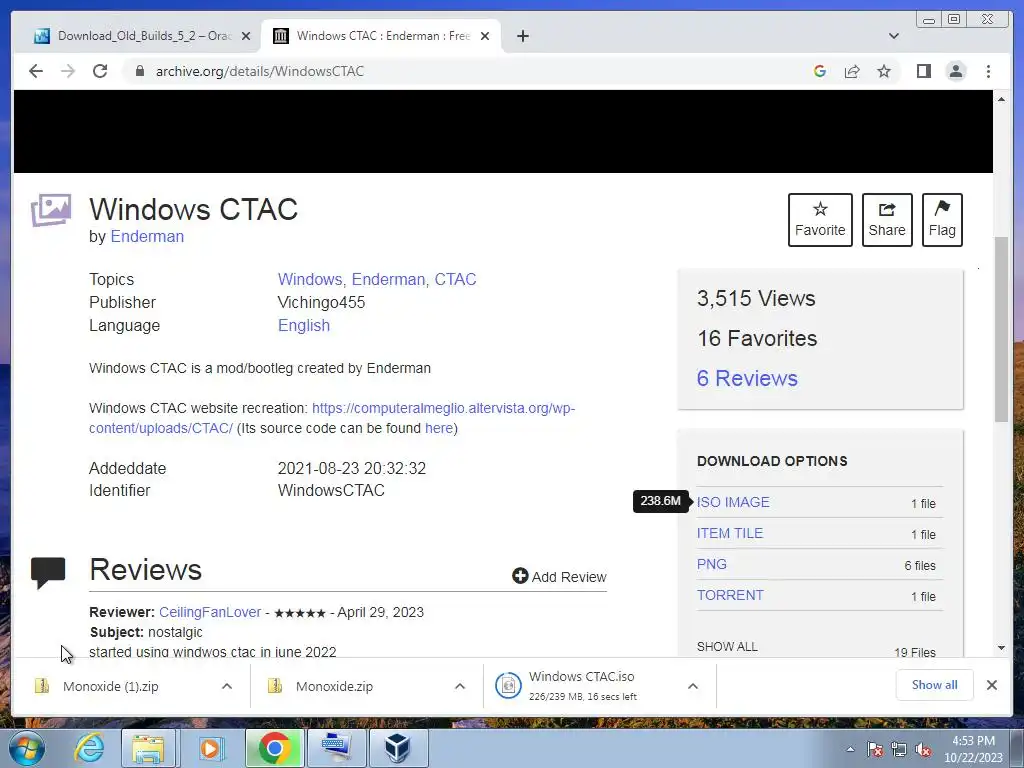The height and width of the screenshot is (768, 1024).
Task: Expand options for Monoxide.zip
Action: coord(460,686)
